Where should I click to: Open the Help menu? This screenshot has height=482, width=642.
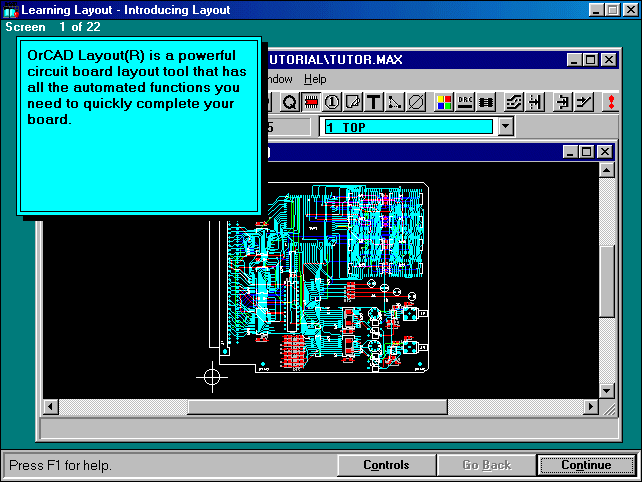pos(315,79)
